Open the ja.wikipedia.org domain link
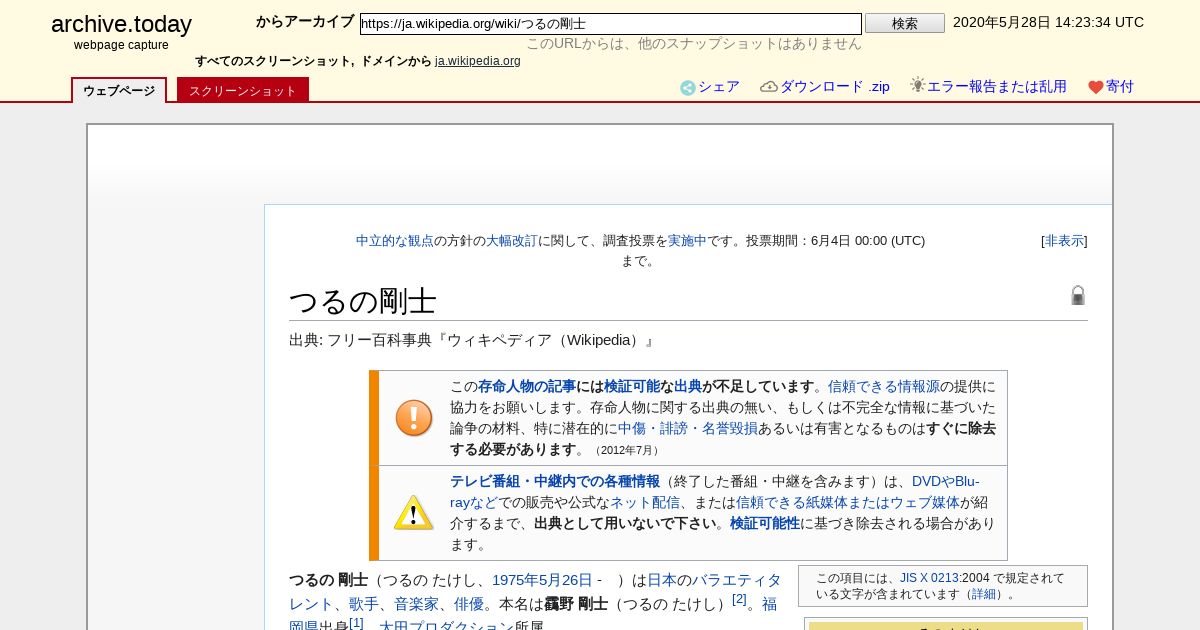This screenshot has width=1200, height=630. (x=478, y=61)
